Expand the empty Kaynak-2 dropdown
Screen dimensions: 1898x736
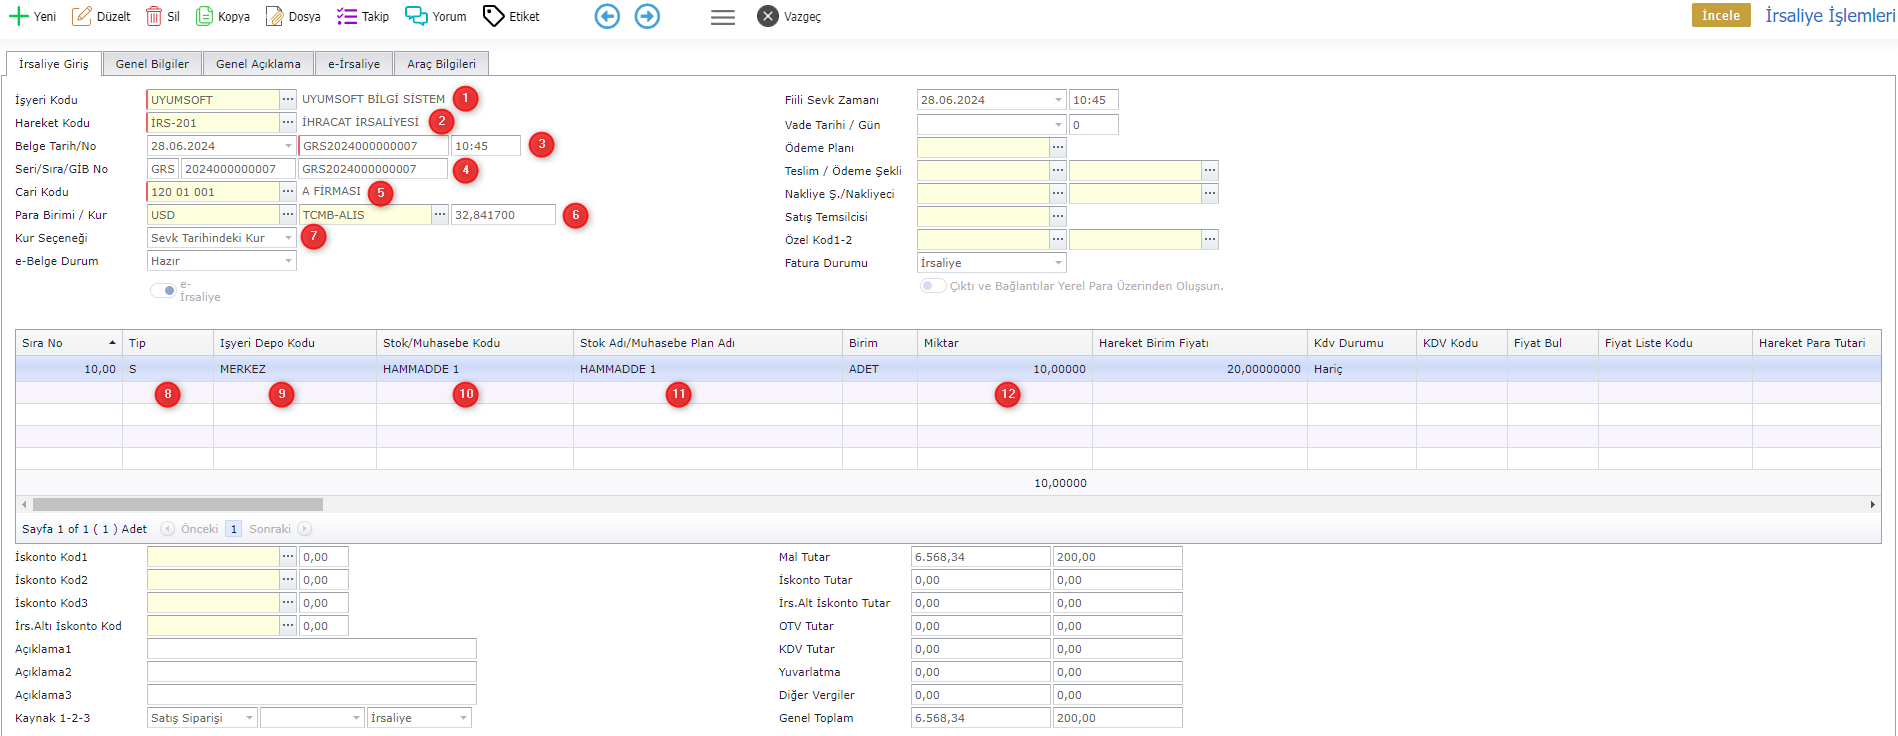pos(357,718)
